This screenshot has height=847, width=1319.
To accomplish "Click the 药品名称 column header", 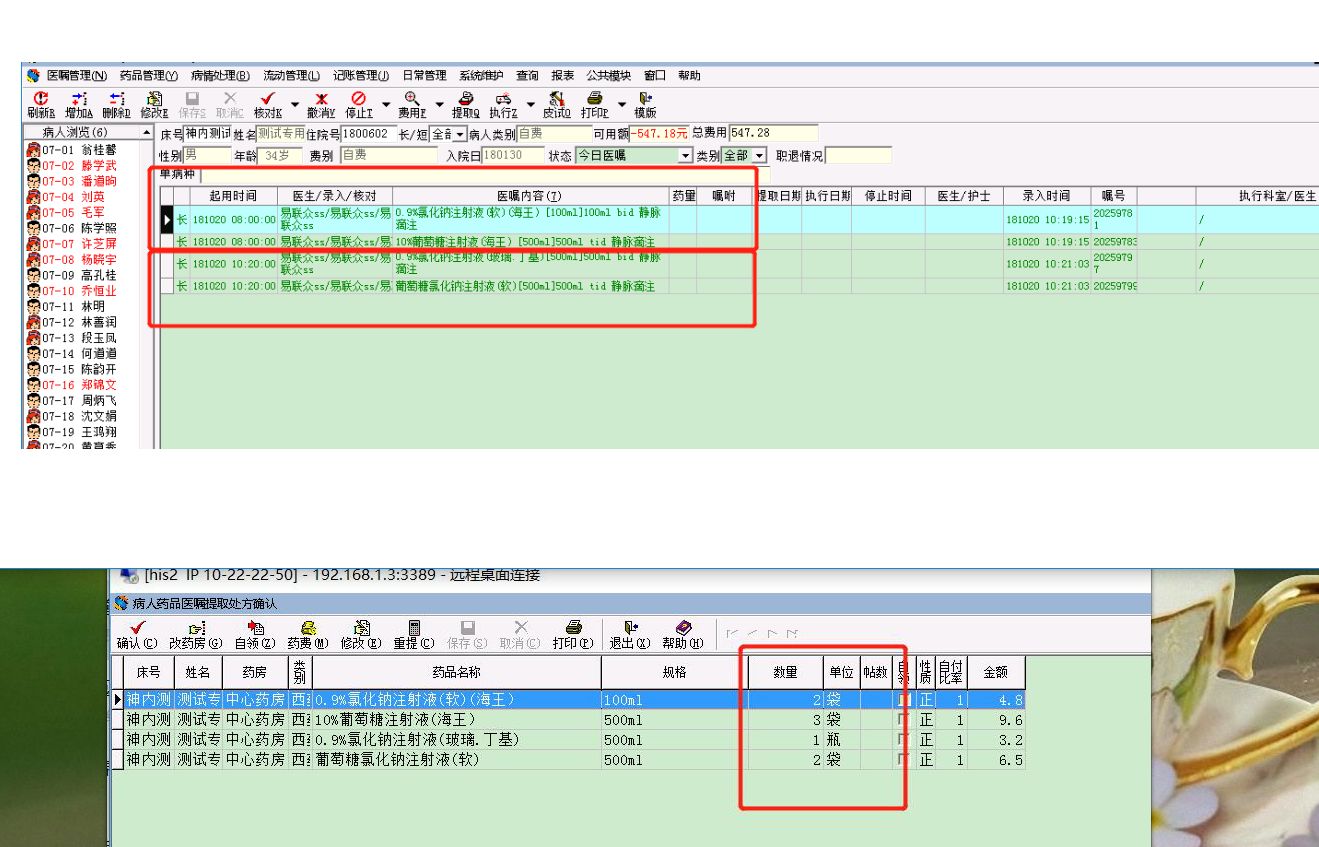I will pos(457,672).
